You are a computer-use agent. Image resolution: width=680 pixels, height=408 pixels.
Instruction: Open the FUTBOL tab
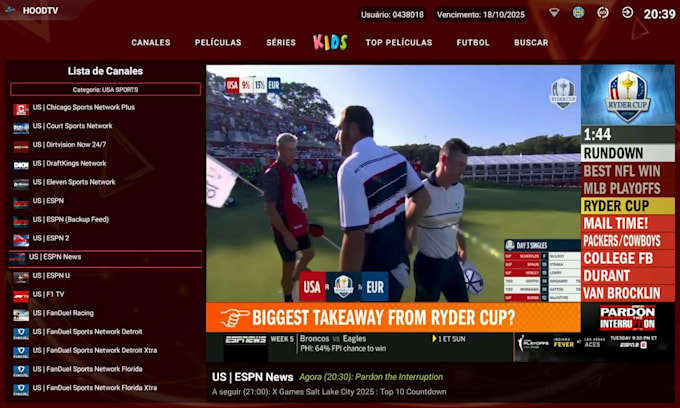pos(473,42)
